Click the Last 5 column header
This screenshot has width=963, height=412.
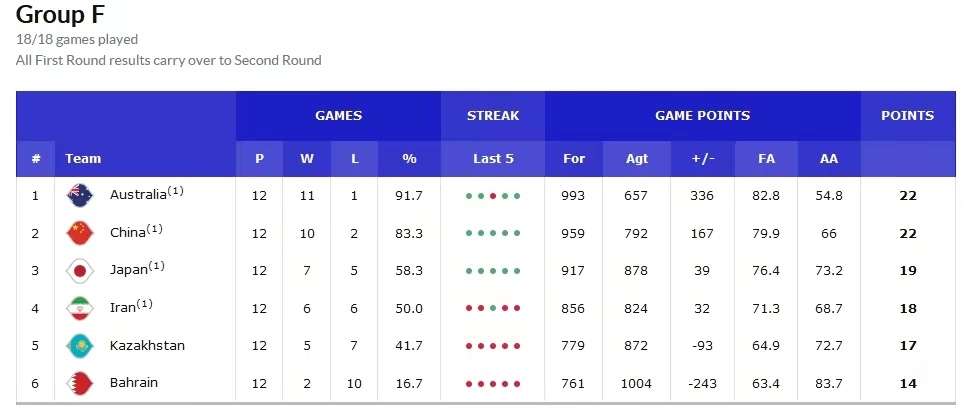(493, 158)
